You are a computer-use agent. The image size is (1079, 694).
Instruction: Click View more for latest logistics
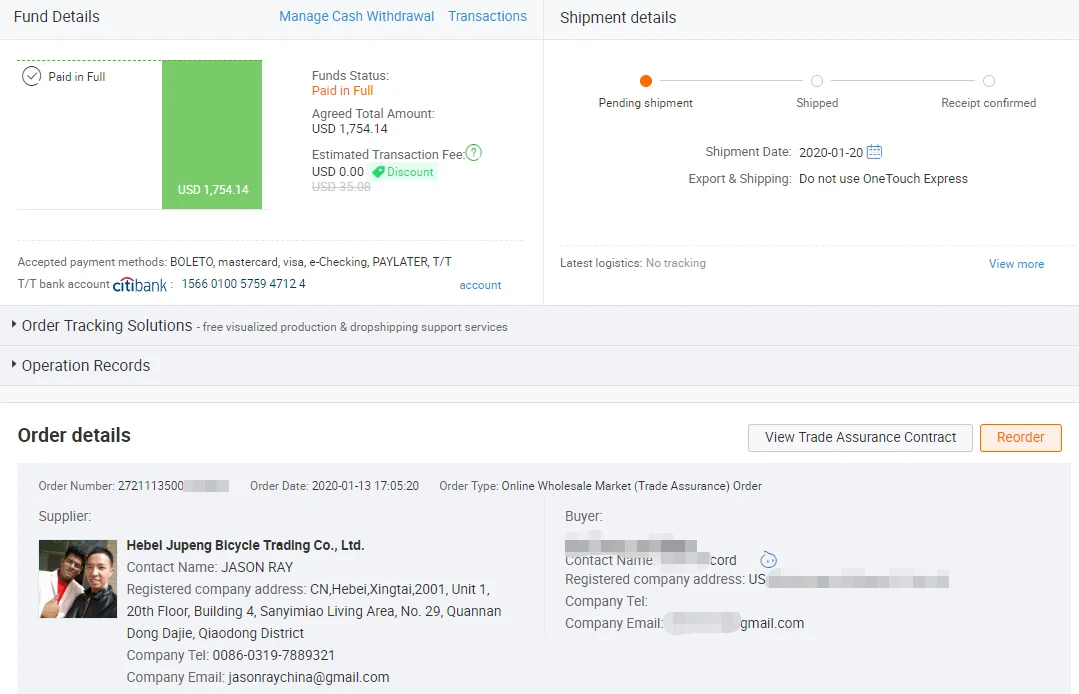coord(1016,264)
